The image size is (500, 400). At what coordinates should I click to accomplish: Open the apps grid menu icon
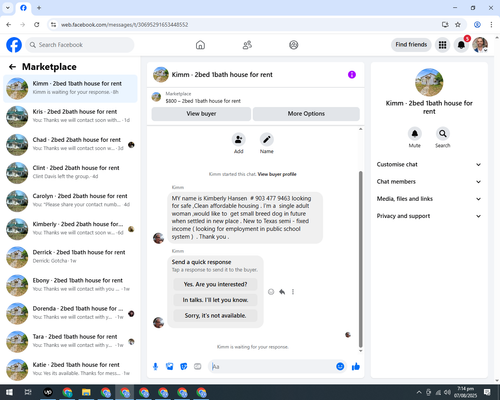442,45
